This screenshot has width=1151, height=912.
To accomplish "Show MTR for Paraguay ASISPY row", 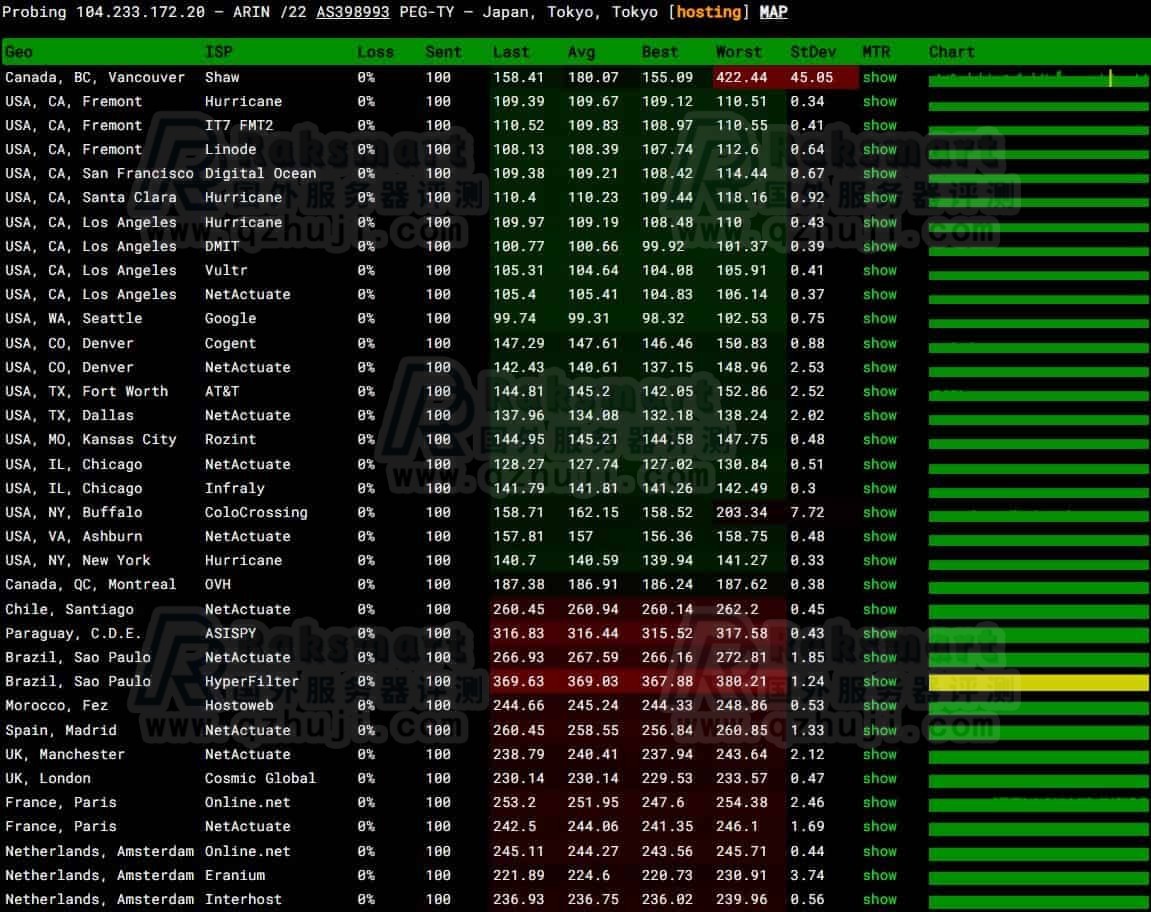I will (x=880, y=633).
